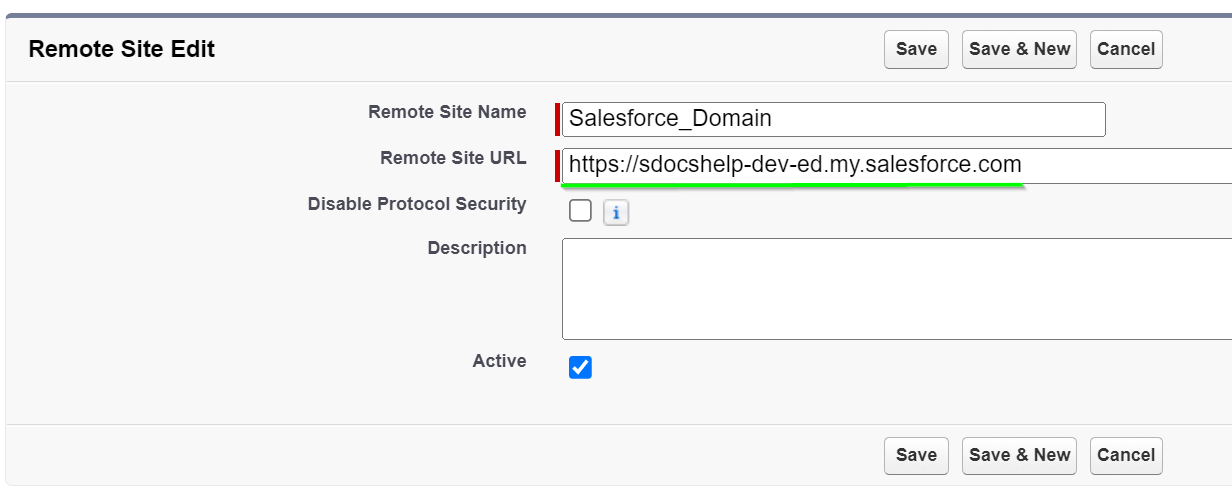Uncheck the Active checkbox
1232x497 pixels.
point(580,367)
